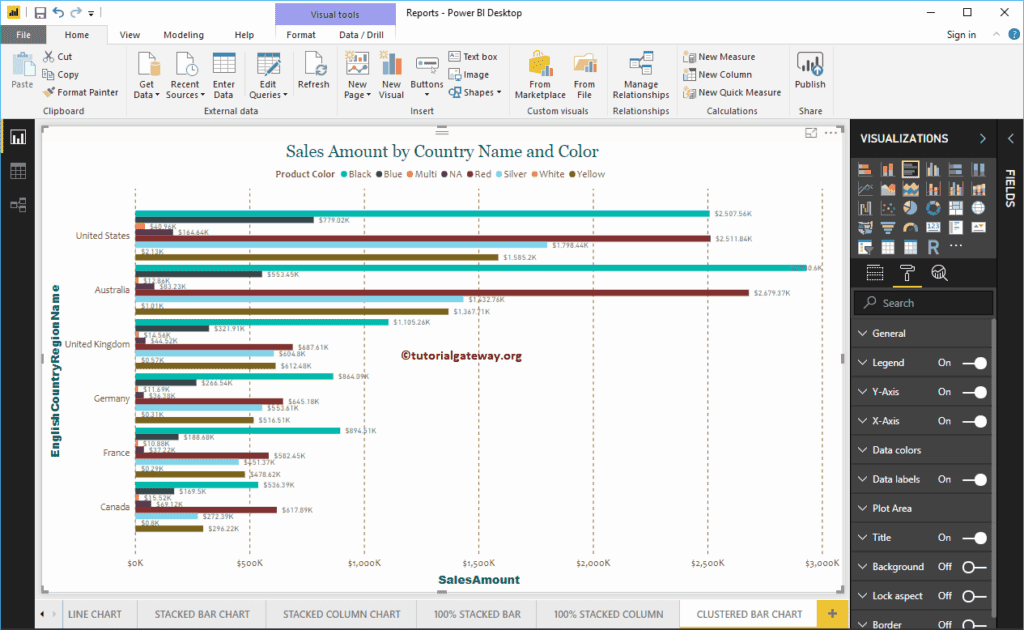Image resolution: width=1024 pixels, height=630 pixels.
Task: Switch to the Modeling ribbon tab
Action: (x=183, y=33)
